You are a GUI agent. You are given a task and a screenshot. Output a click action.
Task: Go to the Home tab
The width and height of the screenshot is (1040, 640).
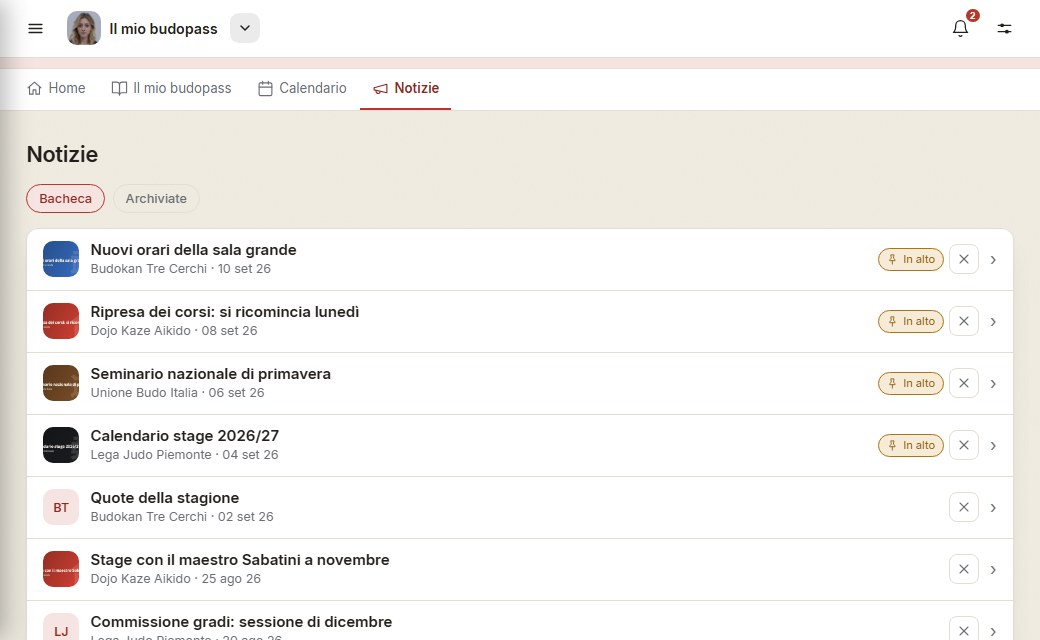(x=56, y=88)
